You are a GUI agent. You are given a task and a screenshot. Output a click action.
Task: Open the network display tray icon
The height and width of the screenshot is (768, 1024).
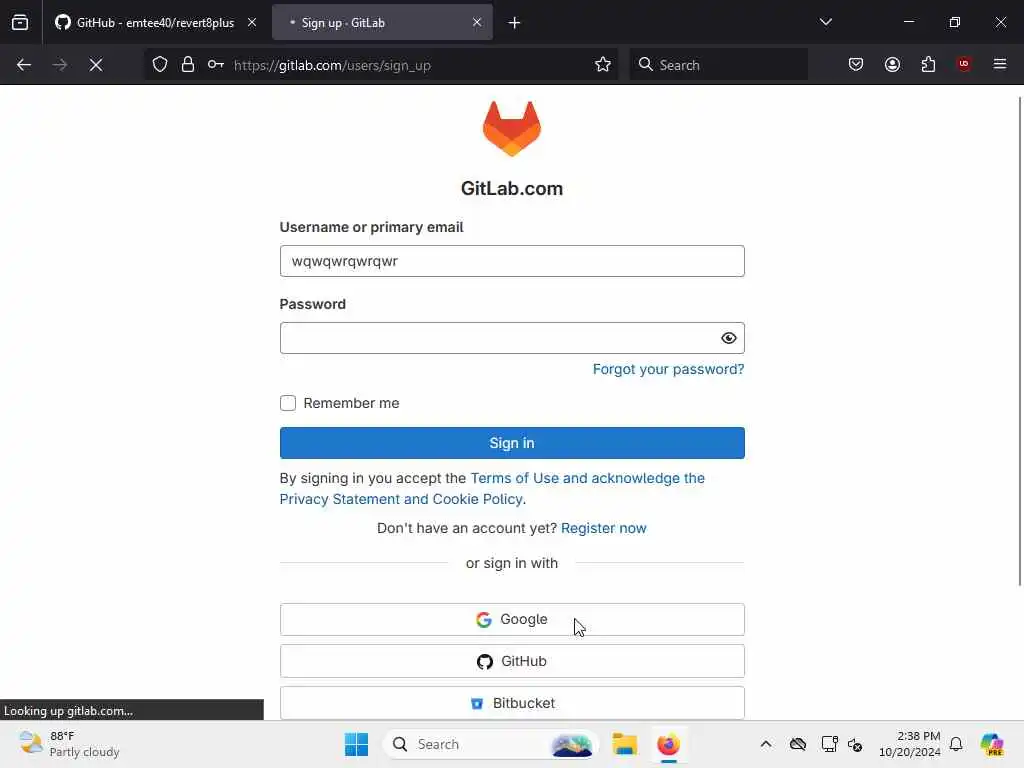tap(829, 744)
